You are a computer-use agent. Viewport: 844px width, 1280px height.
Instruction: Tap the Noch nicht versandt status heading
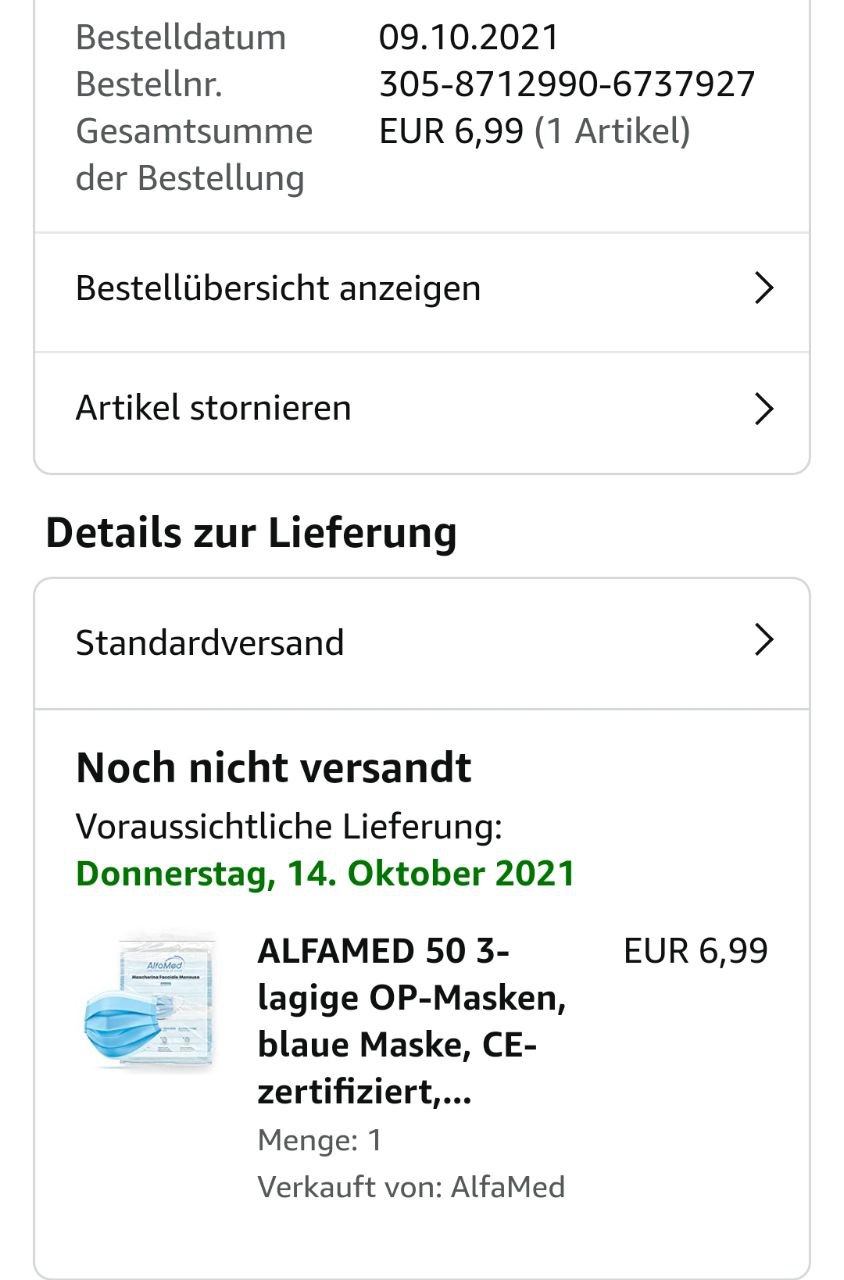click(x=273, y=768)
